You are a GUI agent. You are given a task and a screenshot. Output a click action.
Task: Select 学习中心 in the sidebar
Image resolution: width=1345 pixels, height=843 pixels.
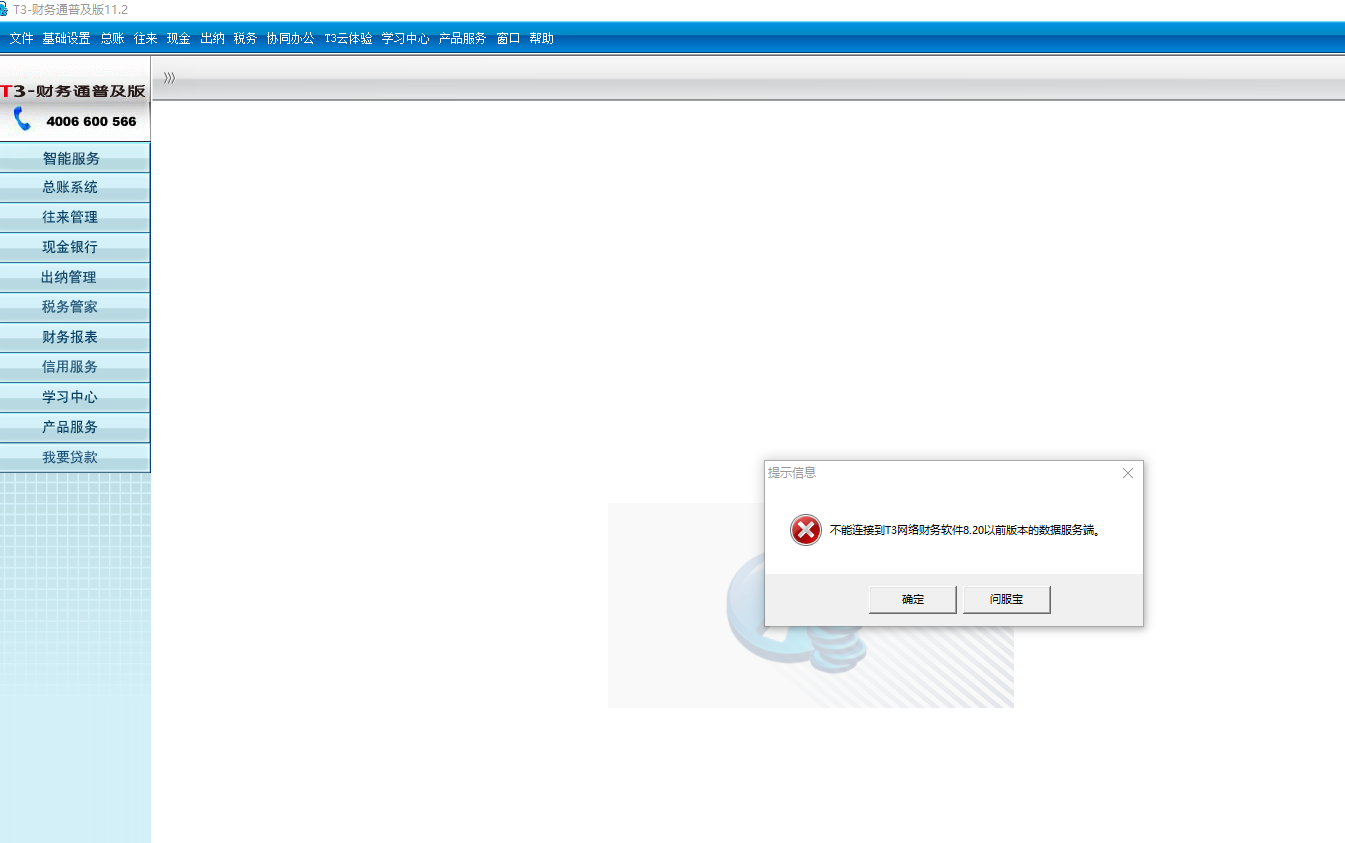click(75, 397)
